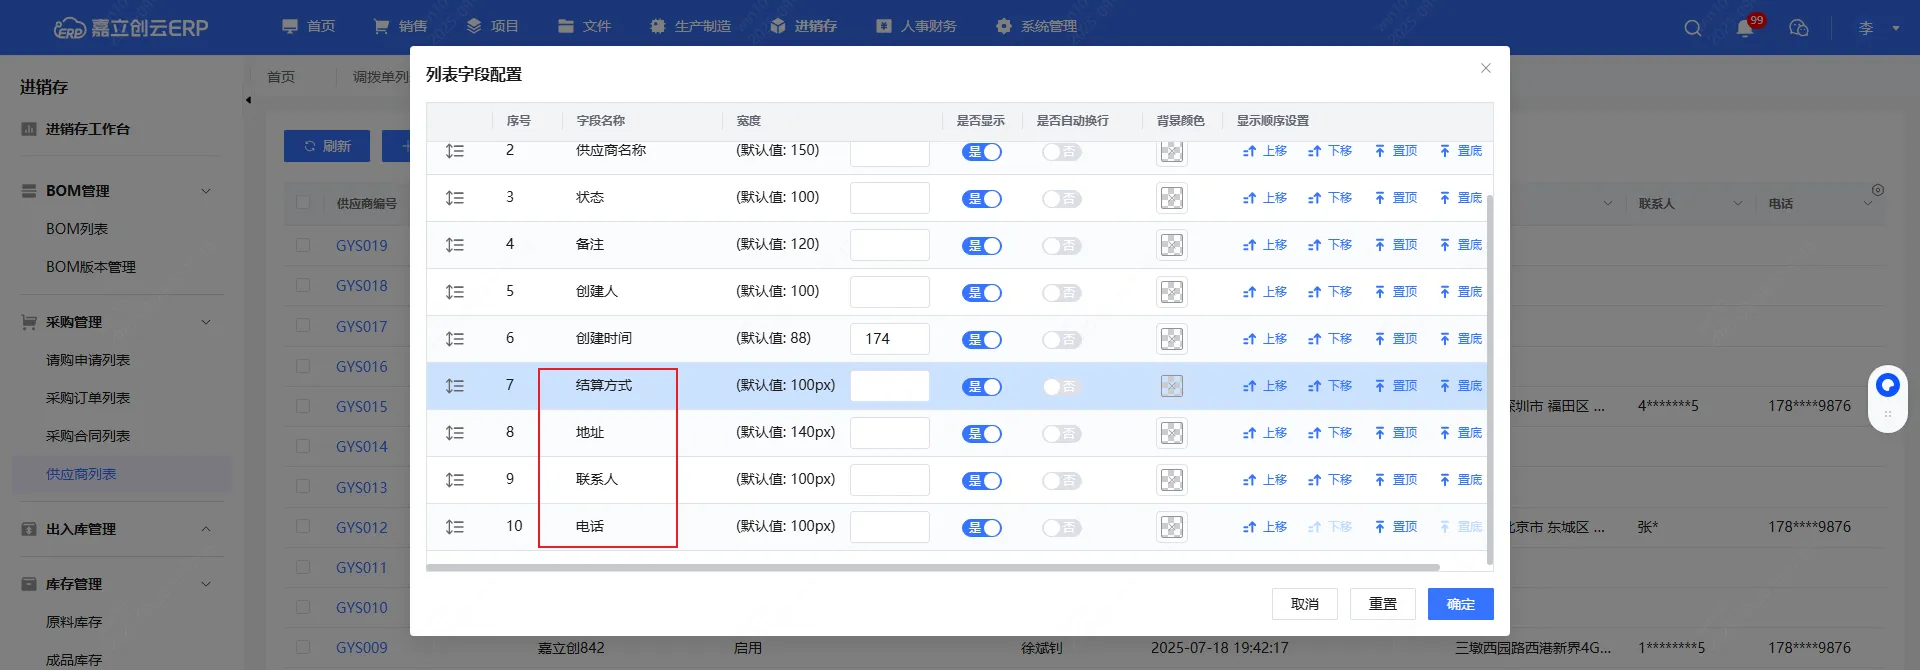The height and width of the screenshot is (670, 1920).
Task: Select the GYS019 row checkbox
Action: (x=303, y=245)
